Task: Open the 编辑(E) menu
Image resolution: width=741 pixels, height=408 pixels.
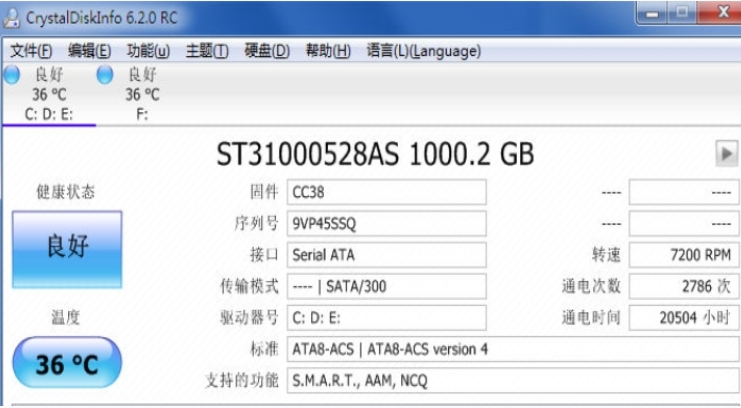Action: pyautogui.click(x=89, y=51)
